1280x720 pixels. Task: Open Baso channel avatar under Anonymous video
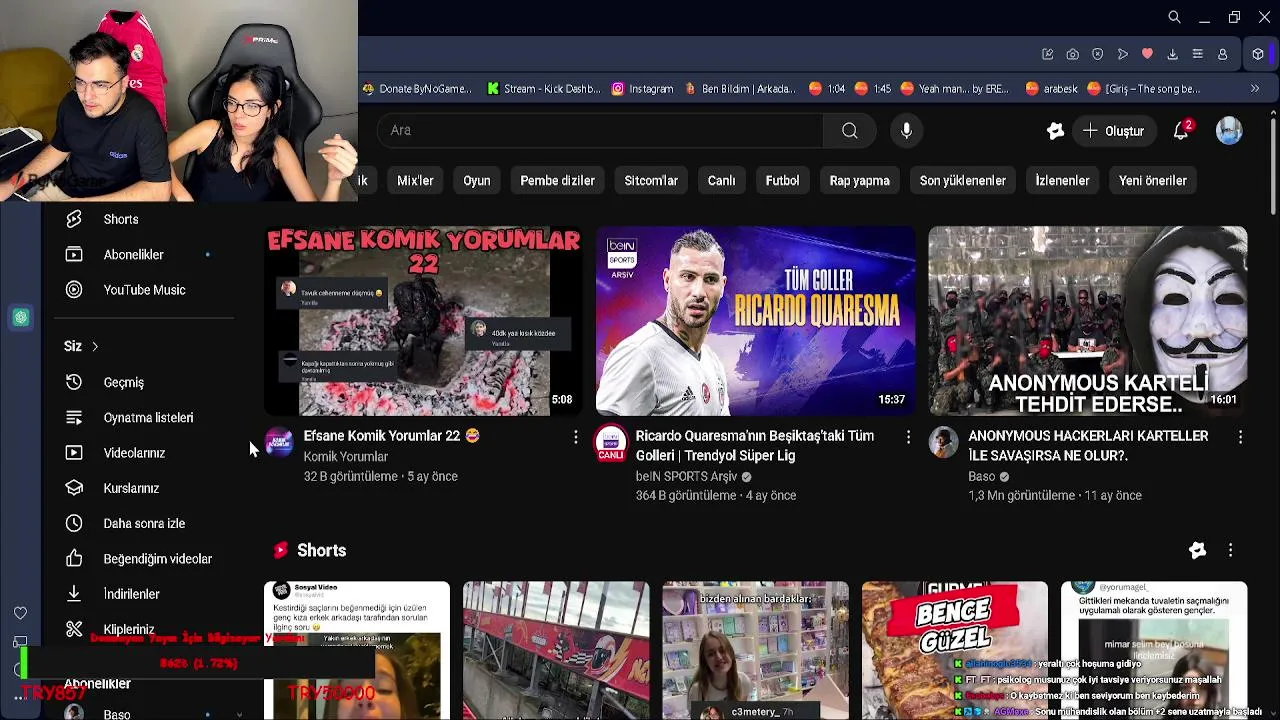[943, 442]
